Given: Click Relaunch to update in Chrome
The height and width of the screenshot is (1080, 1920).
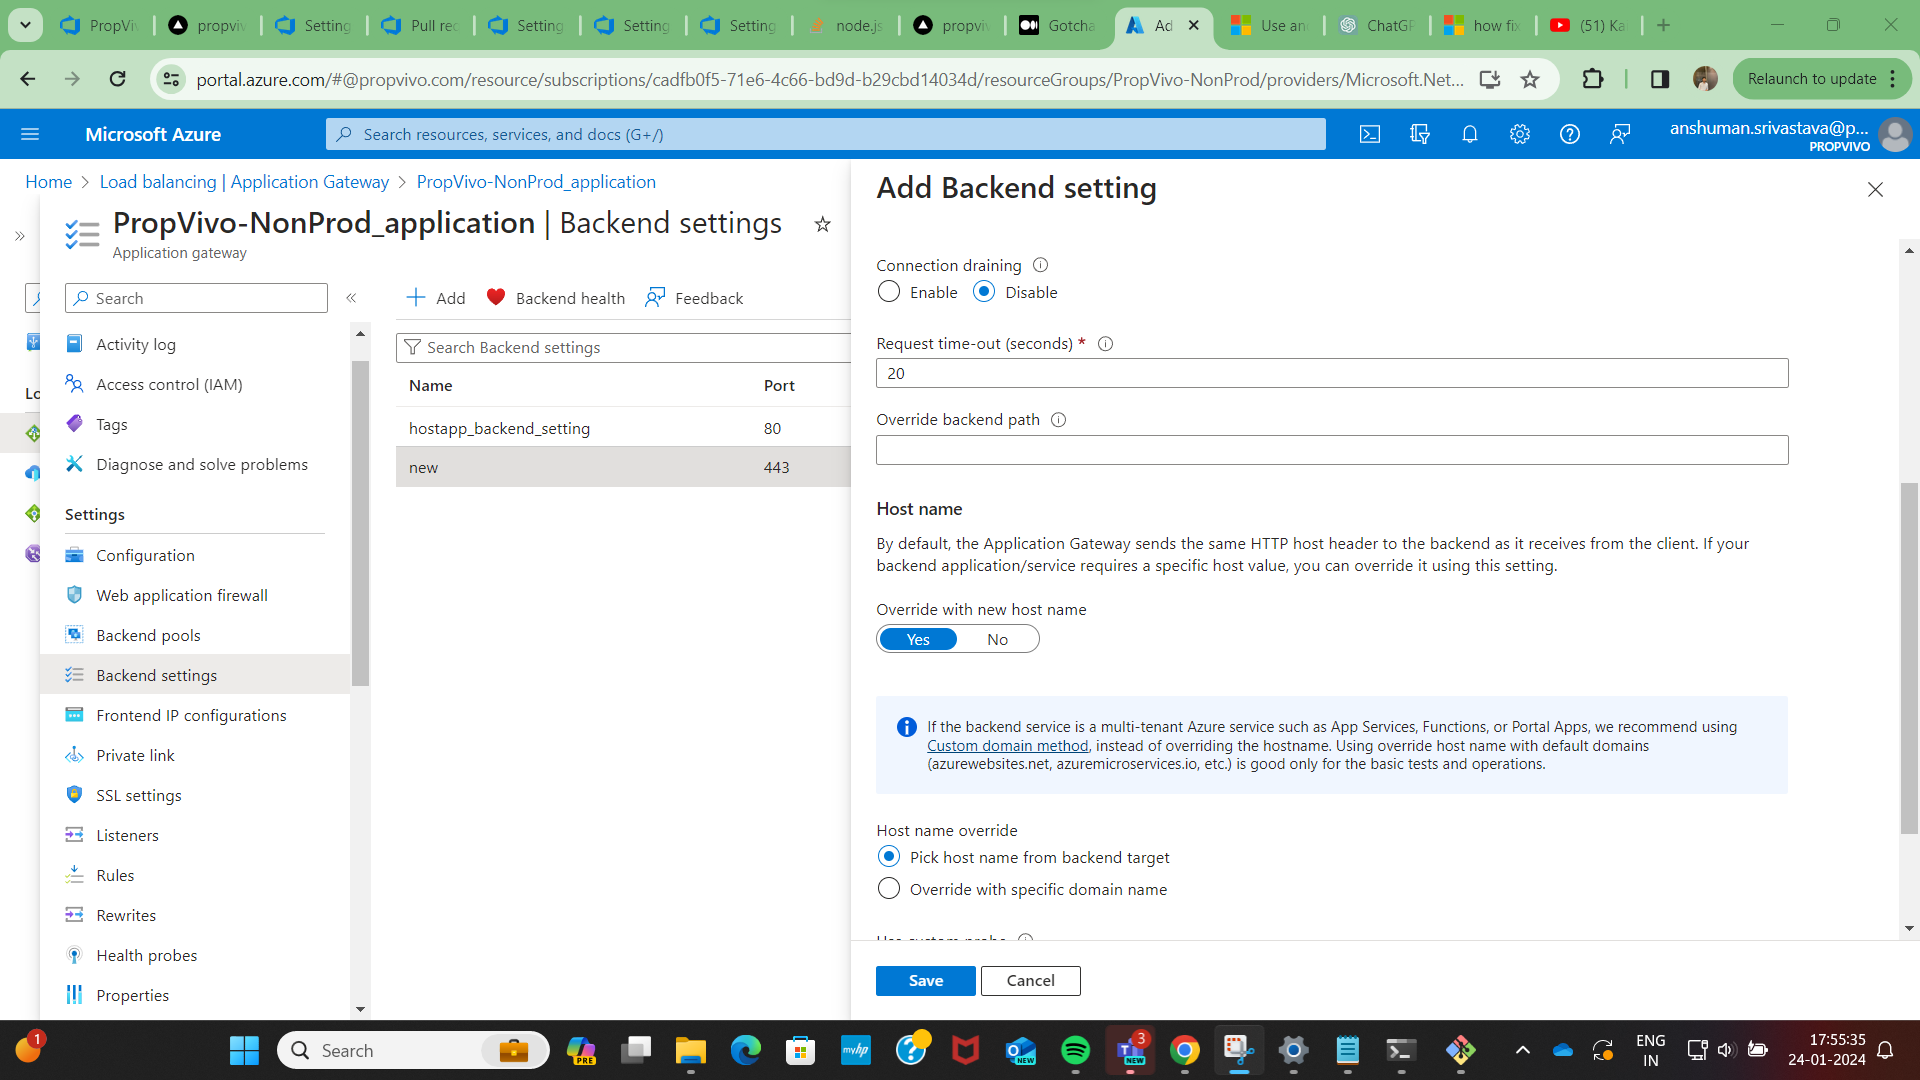Looking at the screenshot, I should tap(1820, 79).
